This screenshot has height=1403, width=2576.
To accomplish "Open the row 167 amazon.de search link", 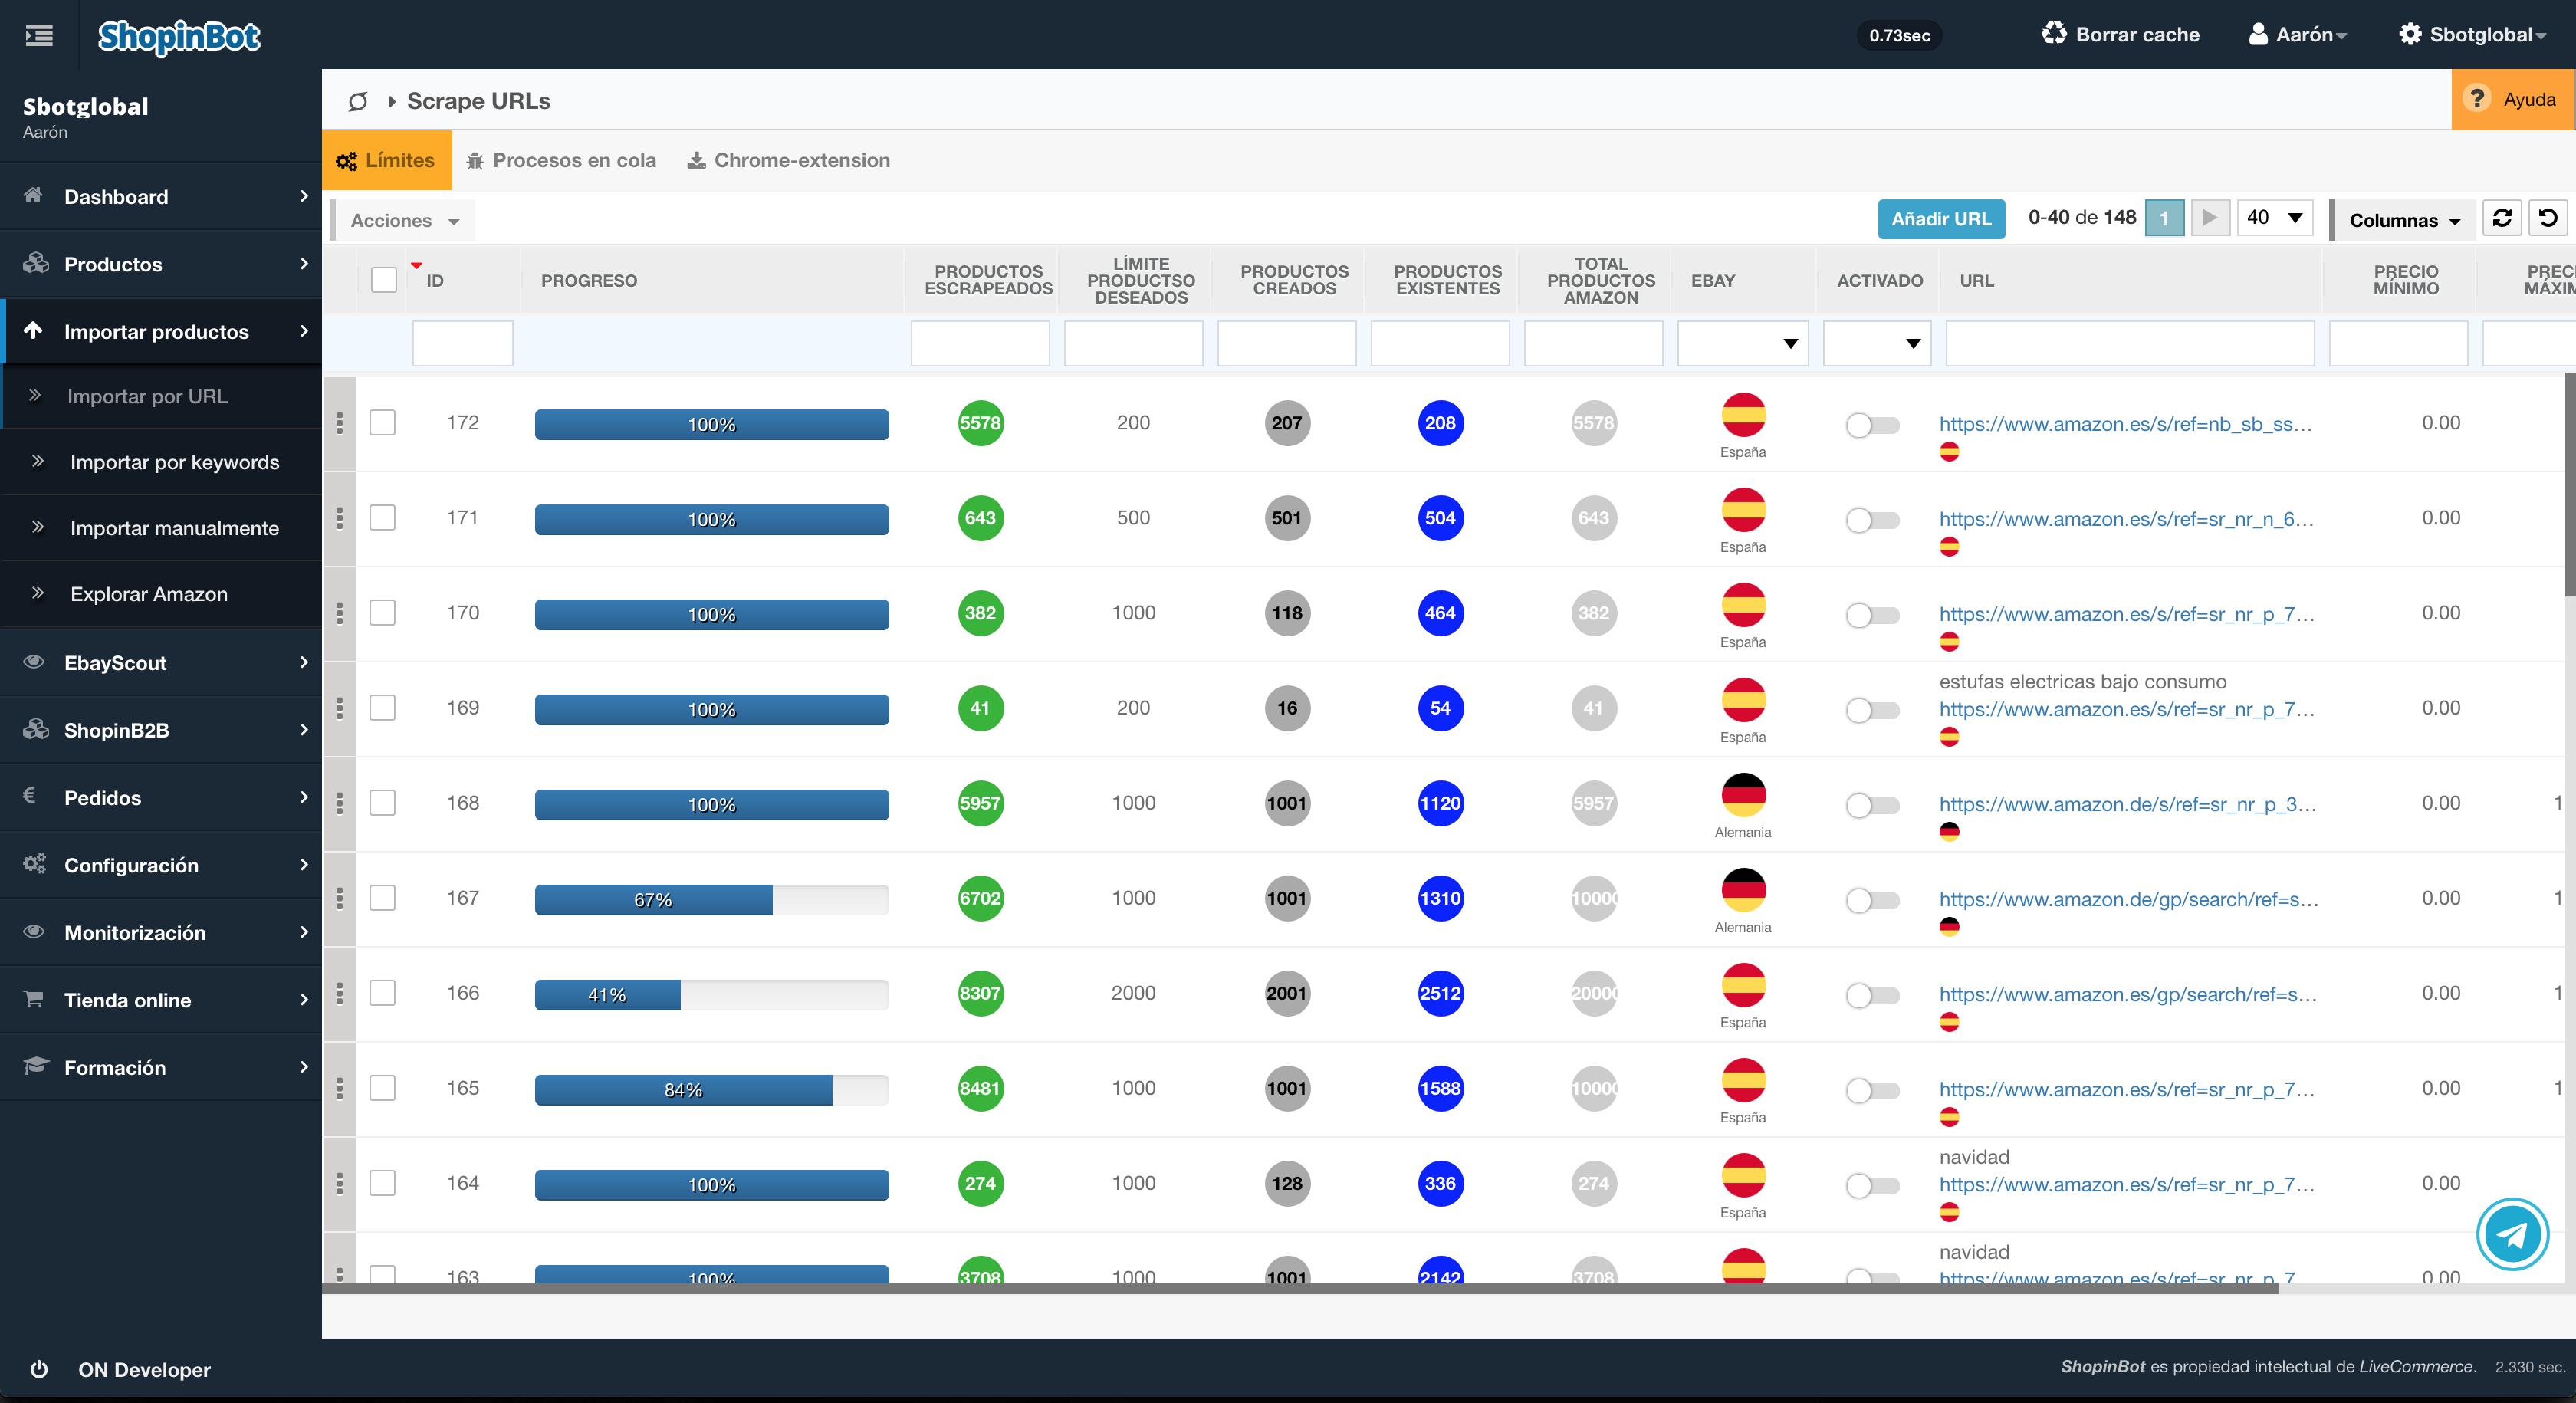I will click(x=2128, y=899).
